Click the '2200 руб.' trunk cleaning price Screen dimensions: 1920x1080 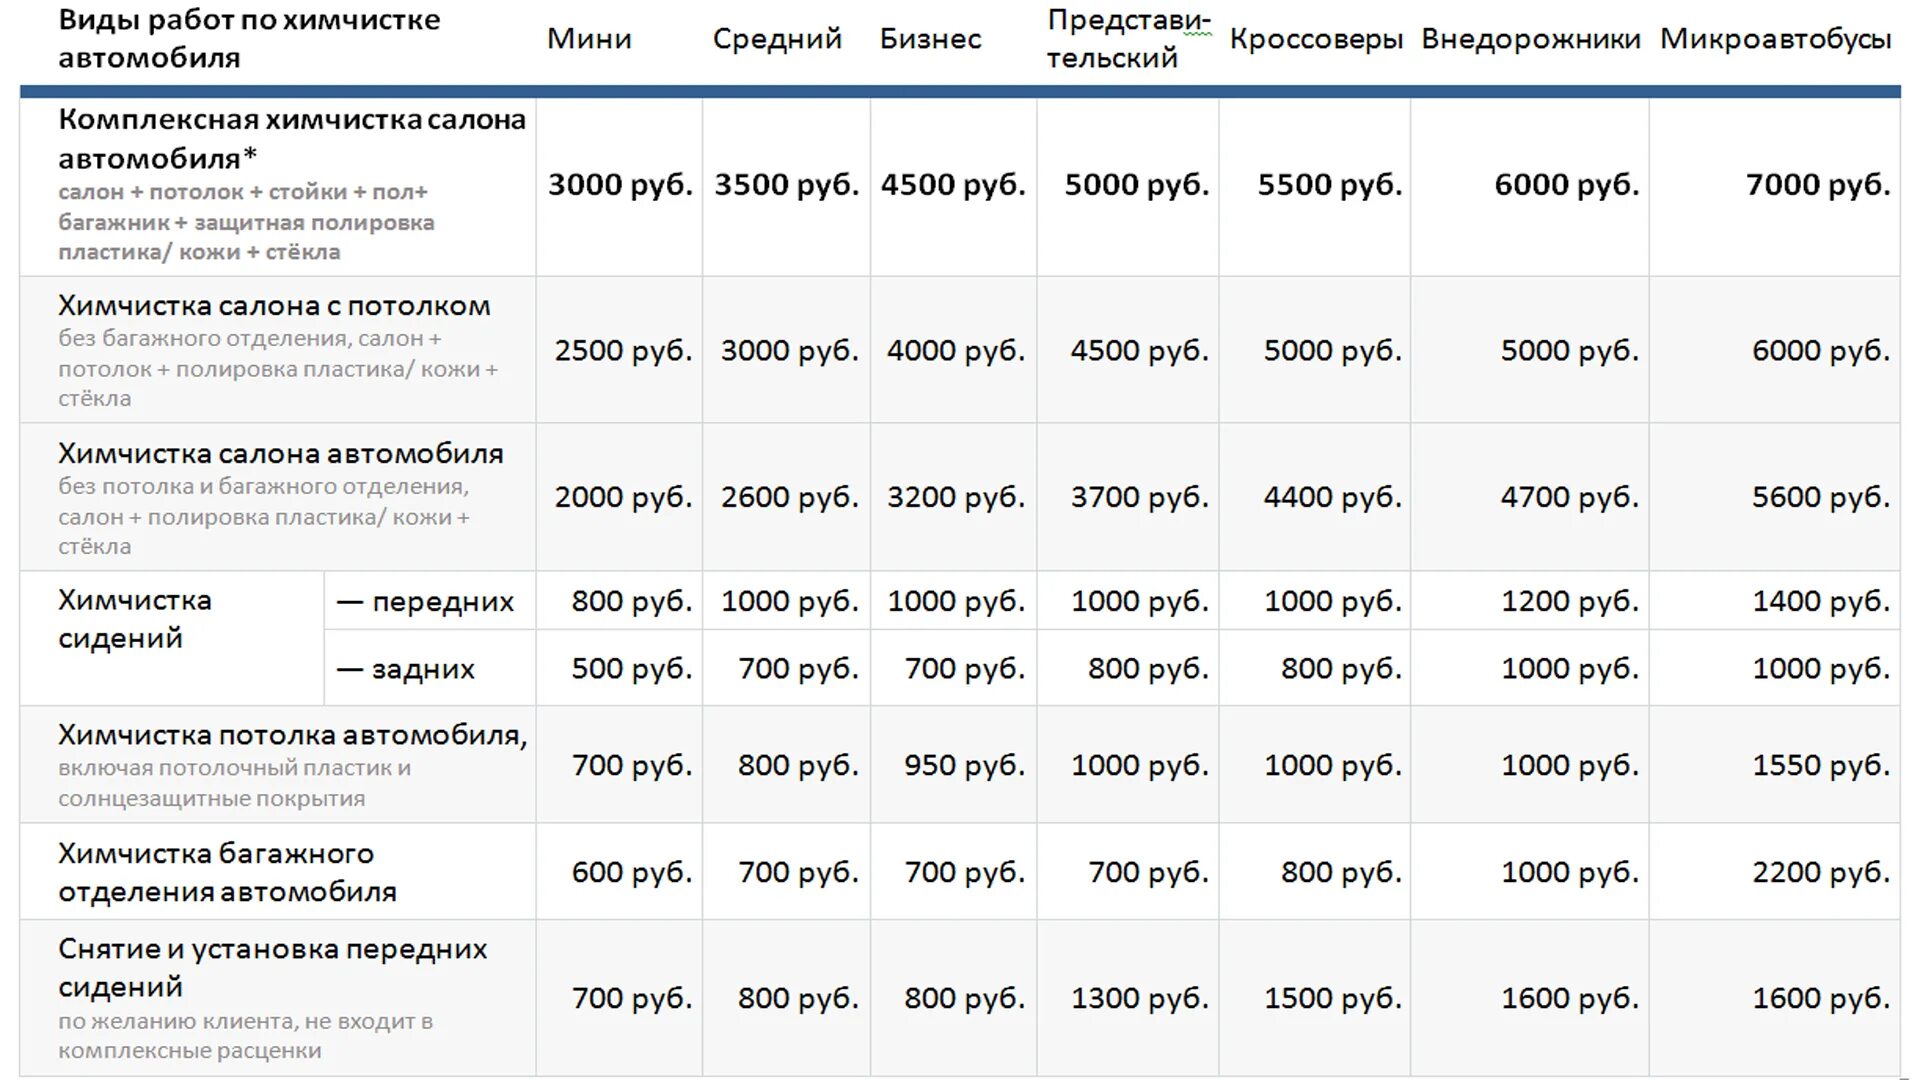click(1821, 872)
